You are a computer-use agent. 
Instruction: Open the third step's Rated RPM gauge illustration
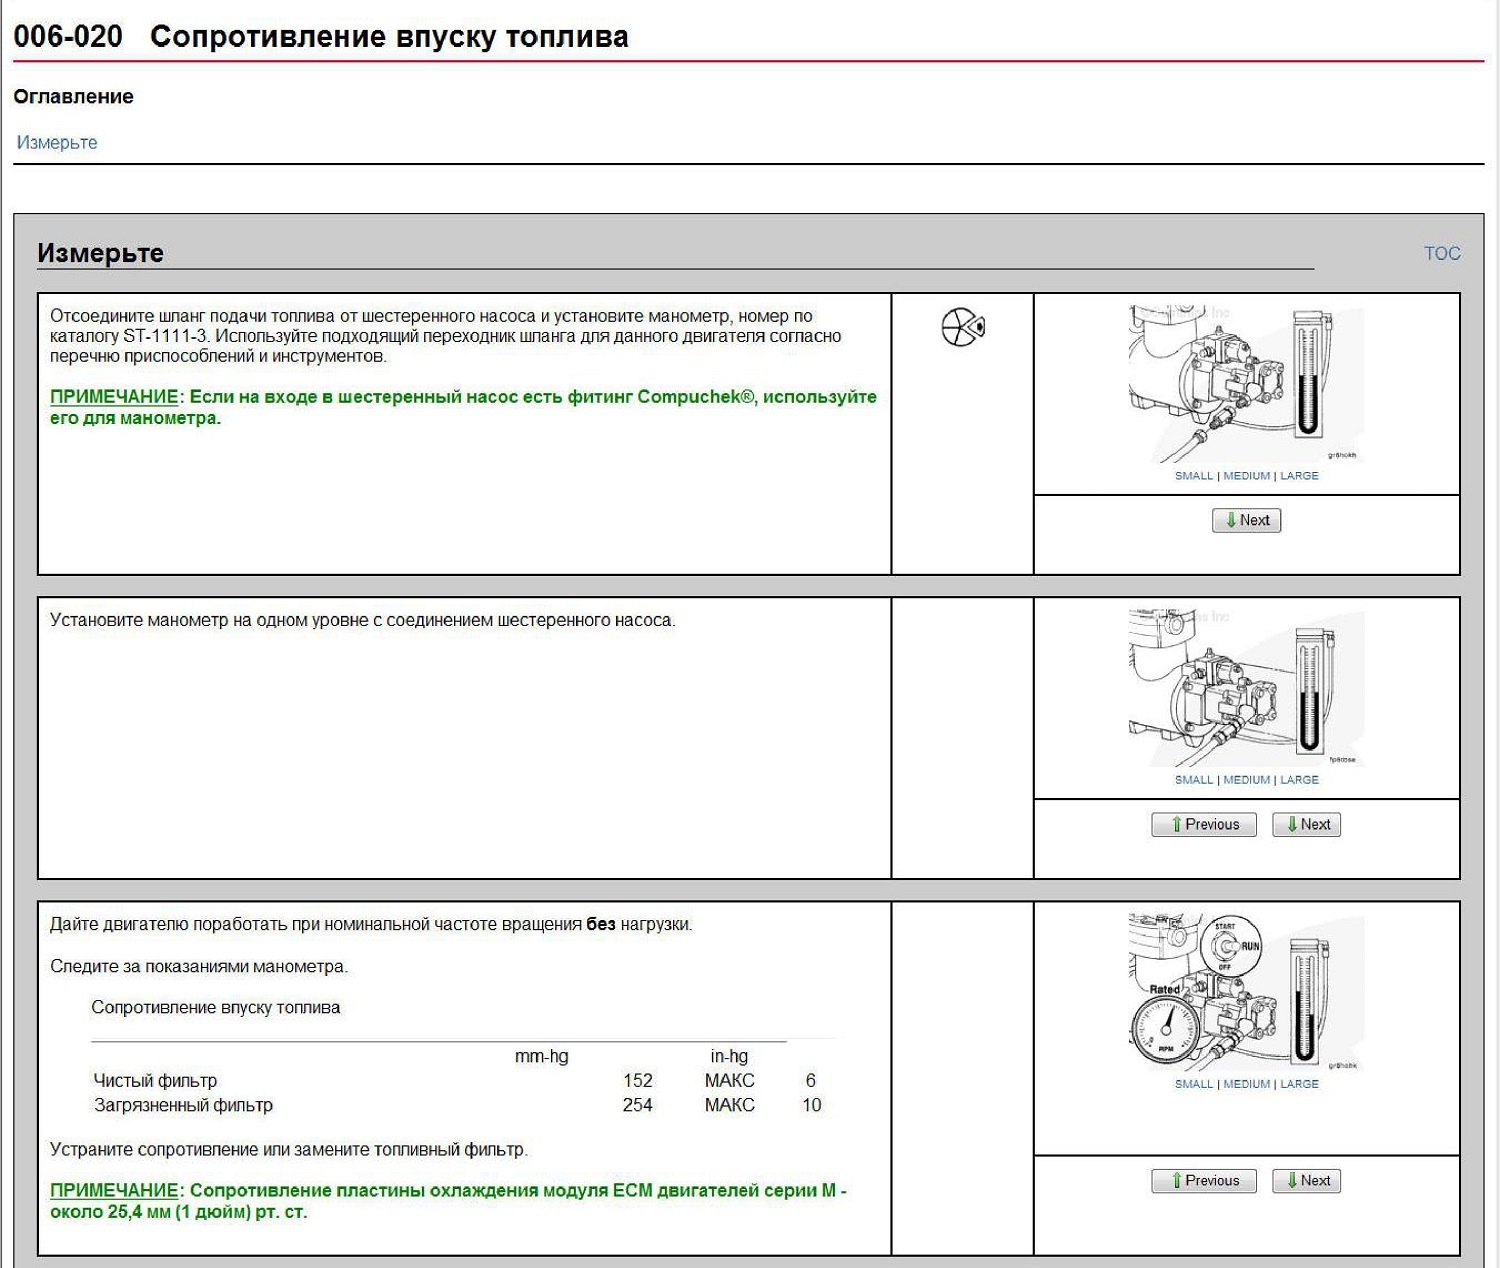1246,992
